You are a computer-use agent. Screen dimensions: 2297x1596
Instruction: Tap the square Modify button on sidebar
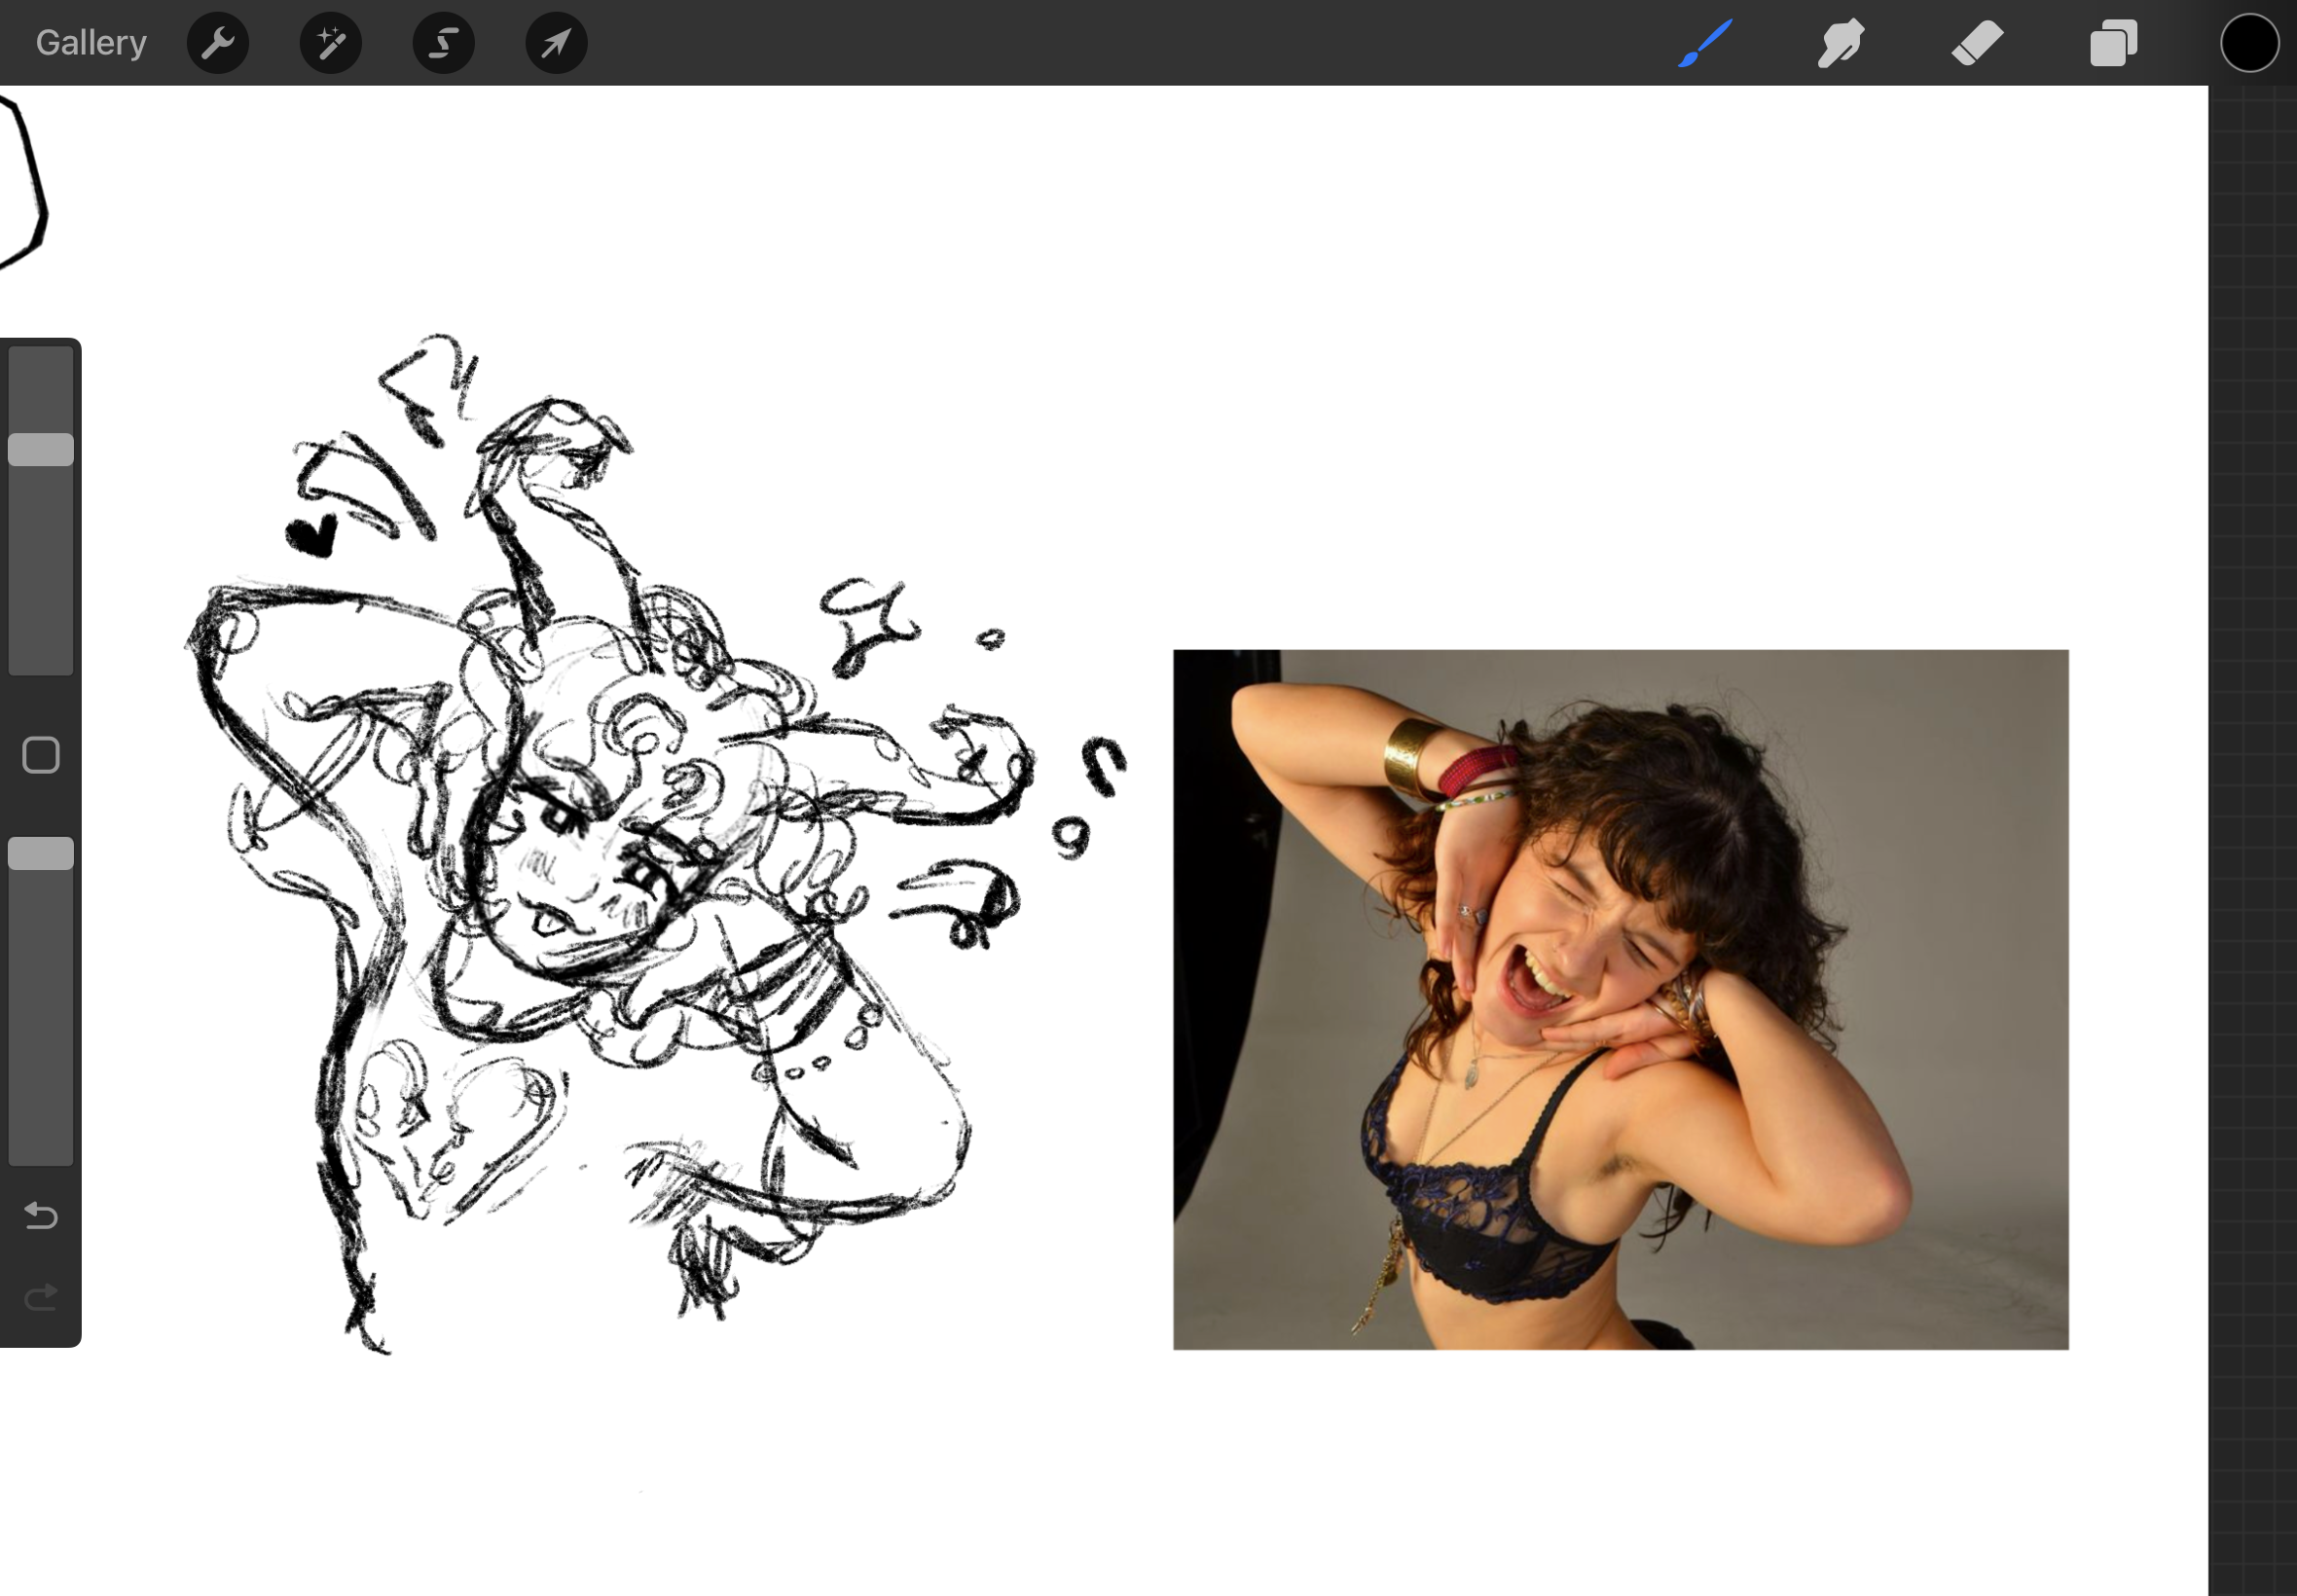41,755
